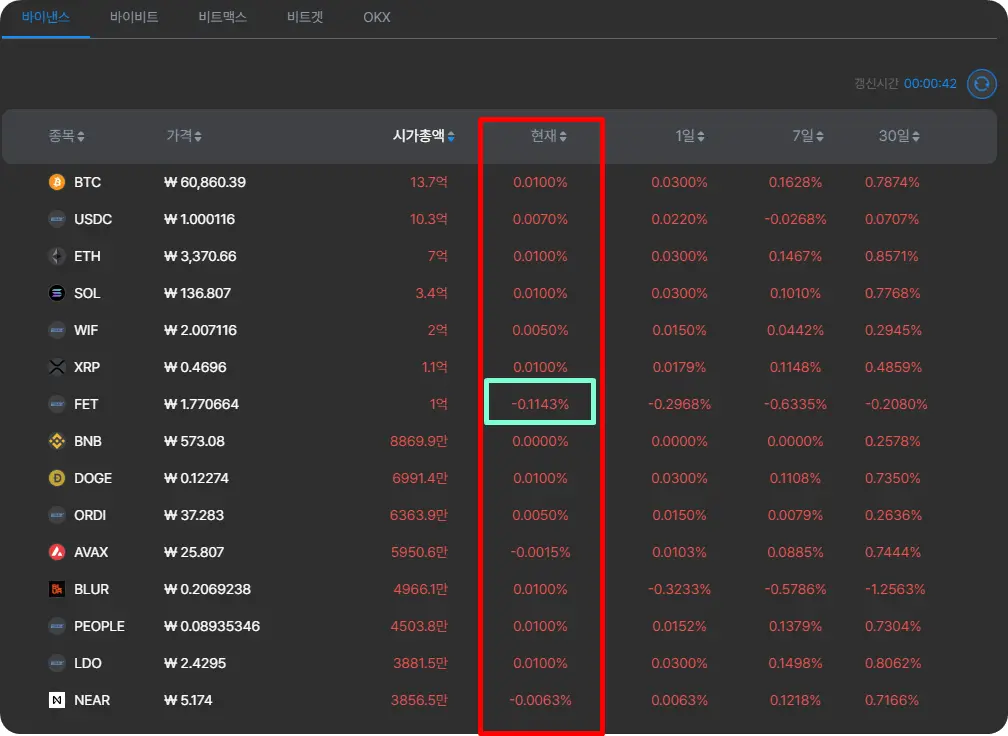Screen dimensions: 1008x736
Task: Click the BLUR 7-day rate -0.5786%
Action: (795, 589)
